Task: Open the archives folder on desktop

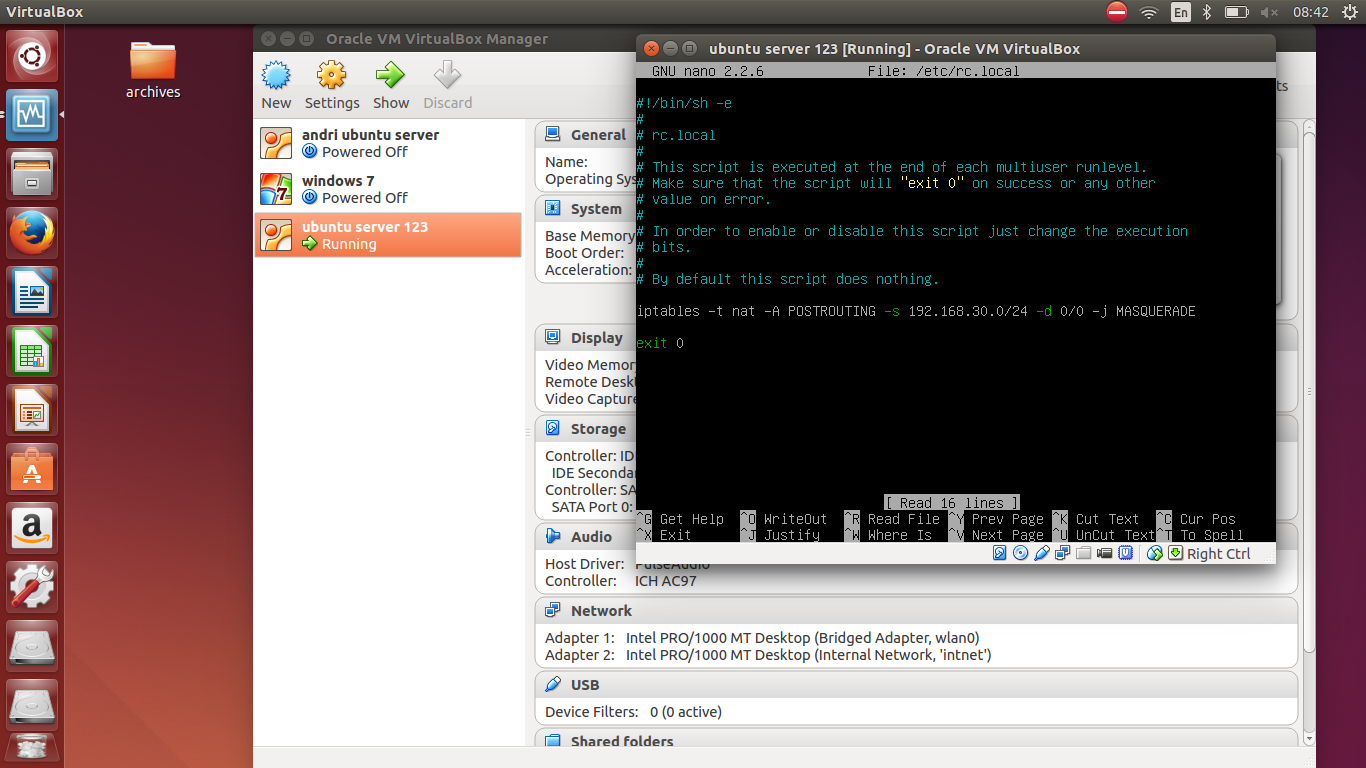Action: pos(153,70)
